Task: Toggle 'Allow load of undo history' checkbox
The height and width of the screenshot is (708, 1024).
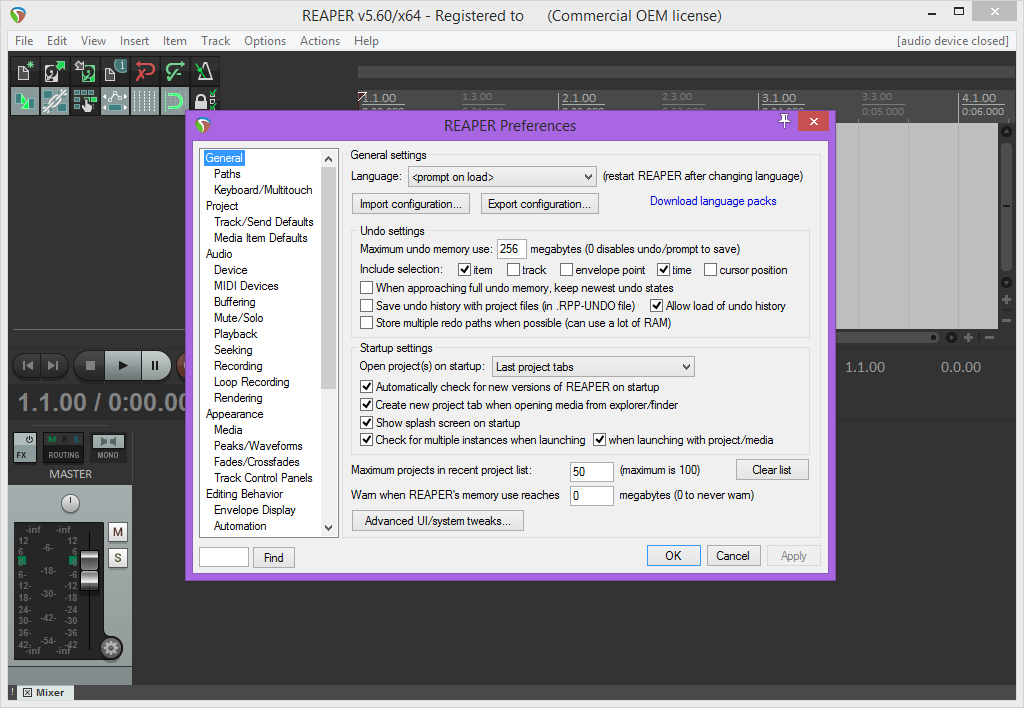Action: click(x=656, y=306)
